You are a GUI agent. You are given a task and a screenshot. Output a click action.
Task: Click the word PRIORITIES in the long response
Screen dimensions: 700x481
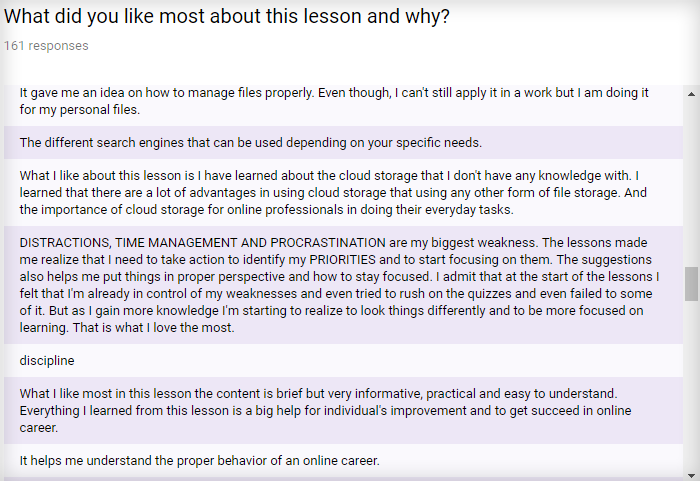[342, 259]
